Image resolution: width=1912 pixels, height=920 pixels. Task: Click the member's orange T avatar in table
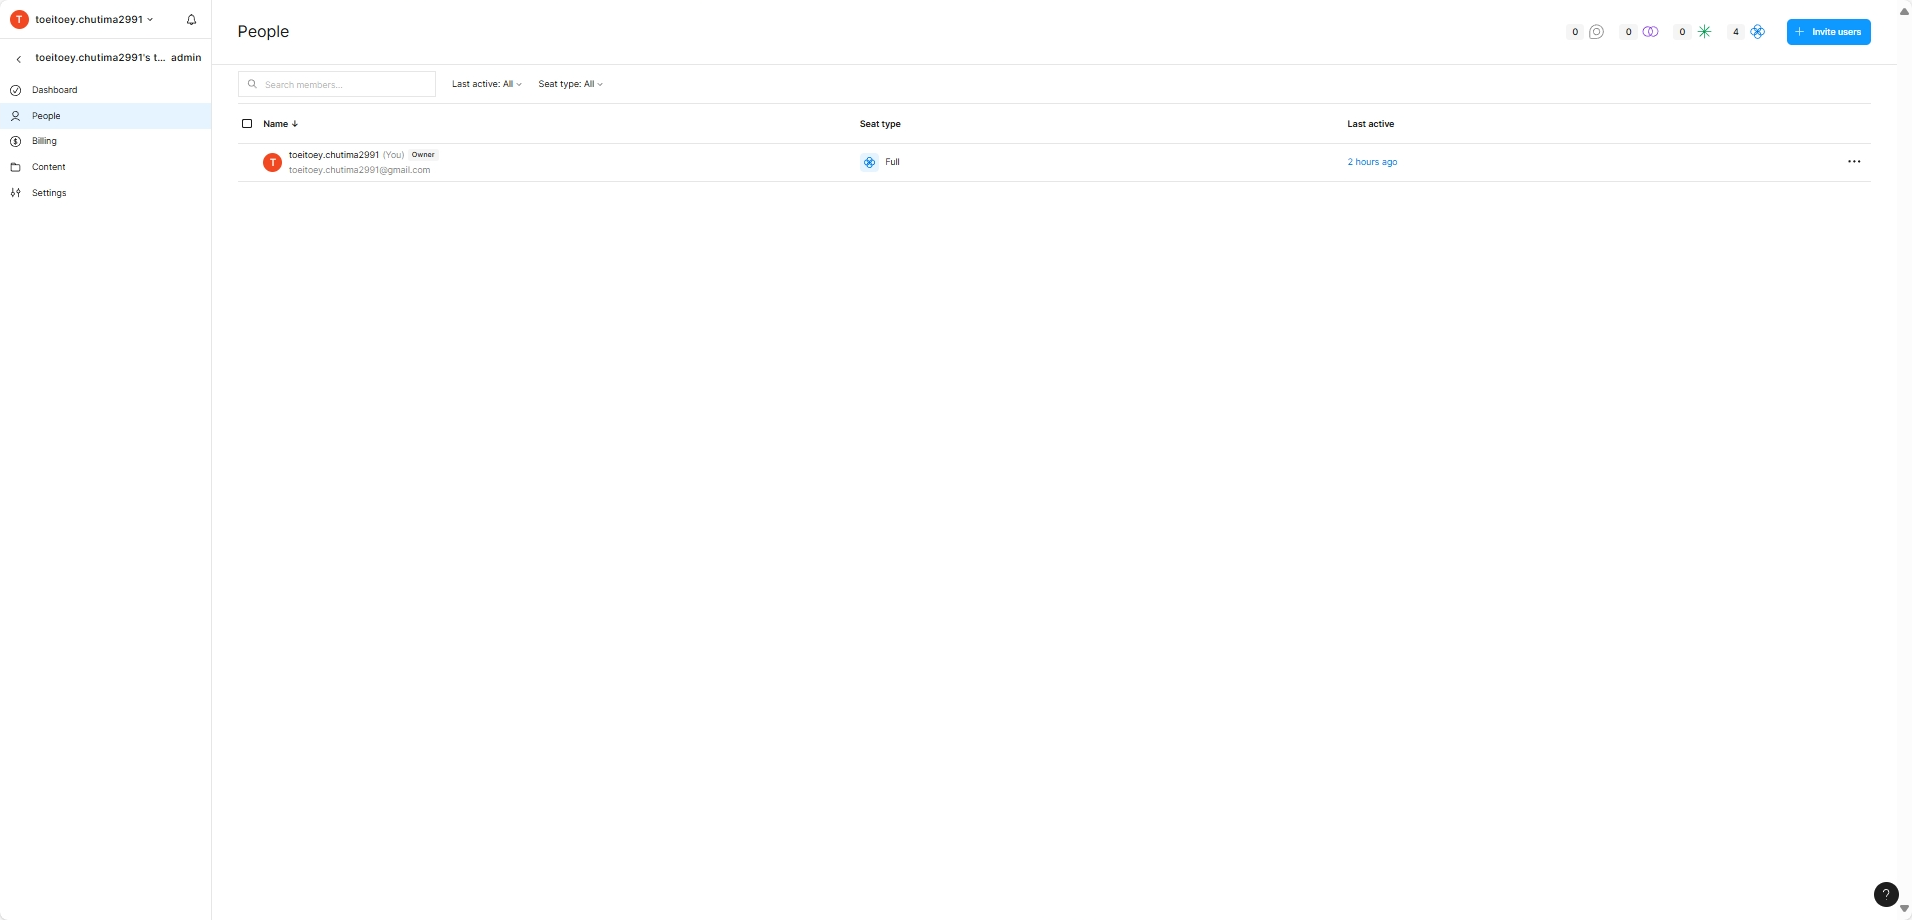[x=272, y=162]
